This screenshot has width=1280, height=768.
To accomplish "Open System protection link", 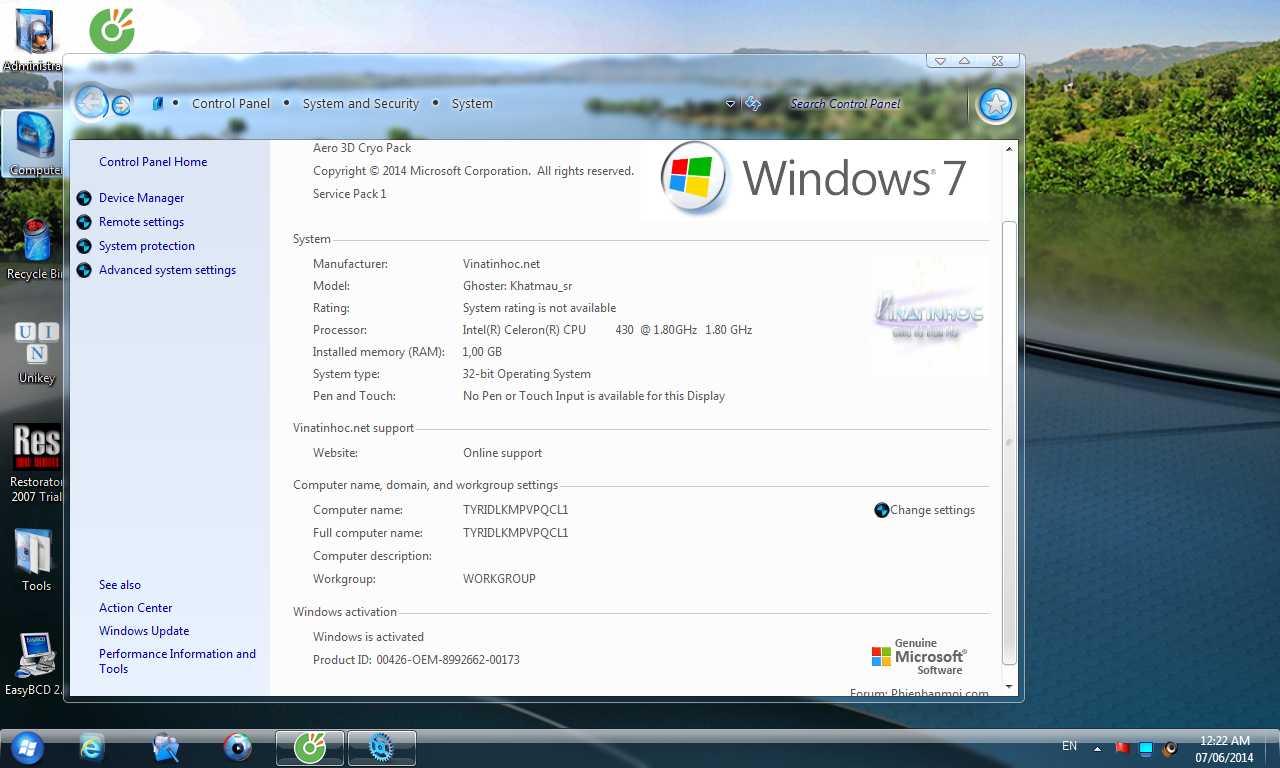I will coord(147,246).
